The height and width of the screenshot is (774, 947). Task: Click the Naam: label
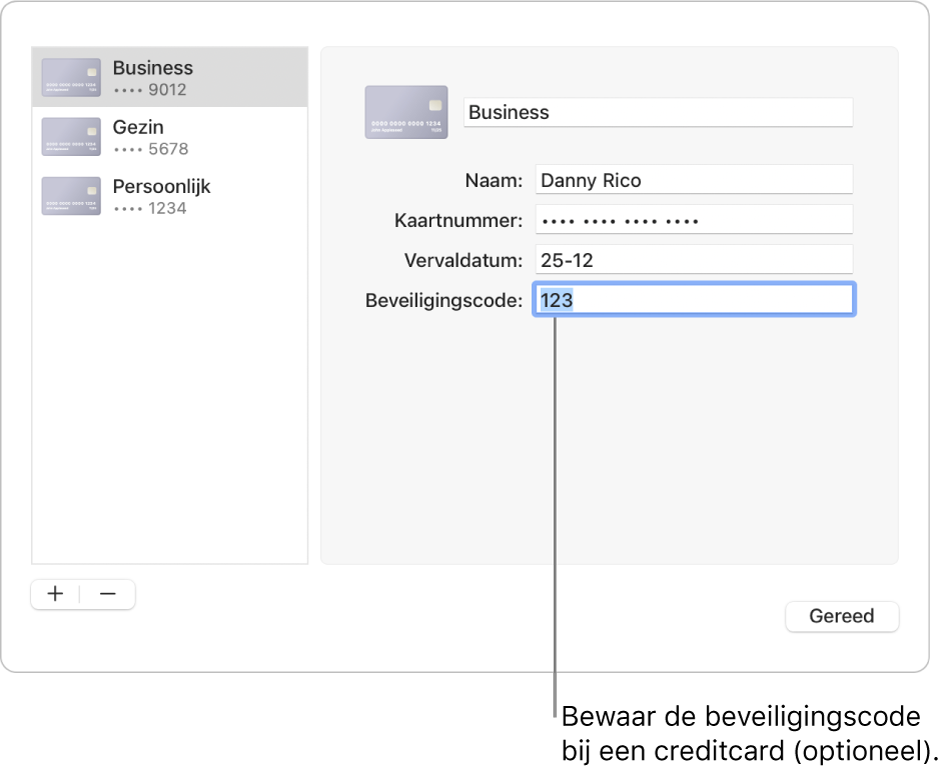point(493,181)
